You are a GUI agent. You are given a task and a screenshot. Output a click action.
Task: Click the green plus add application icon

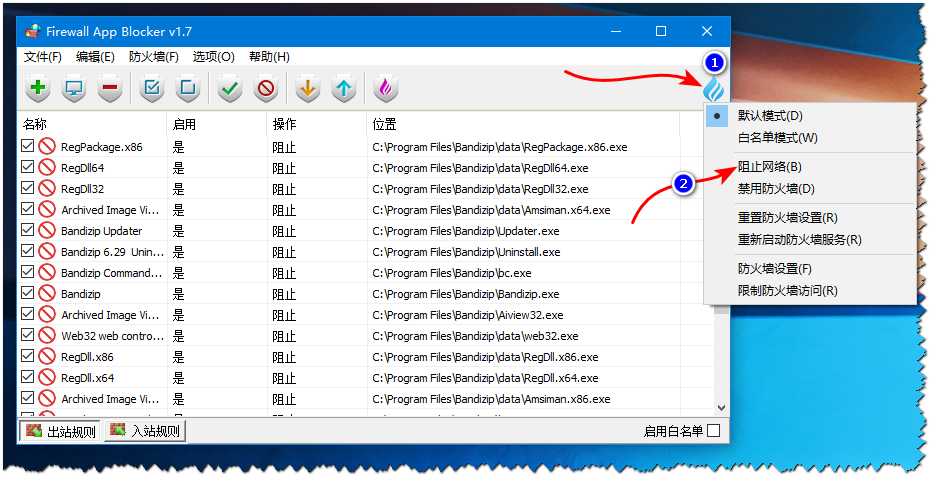[x=38, y=88]
